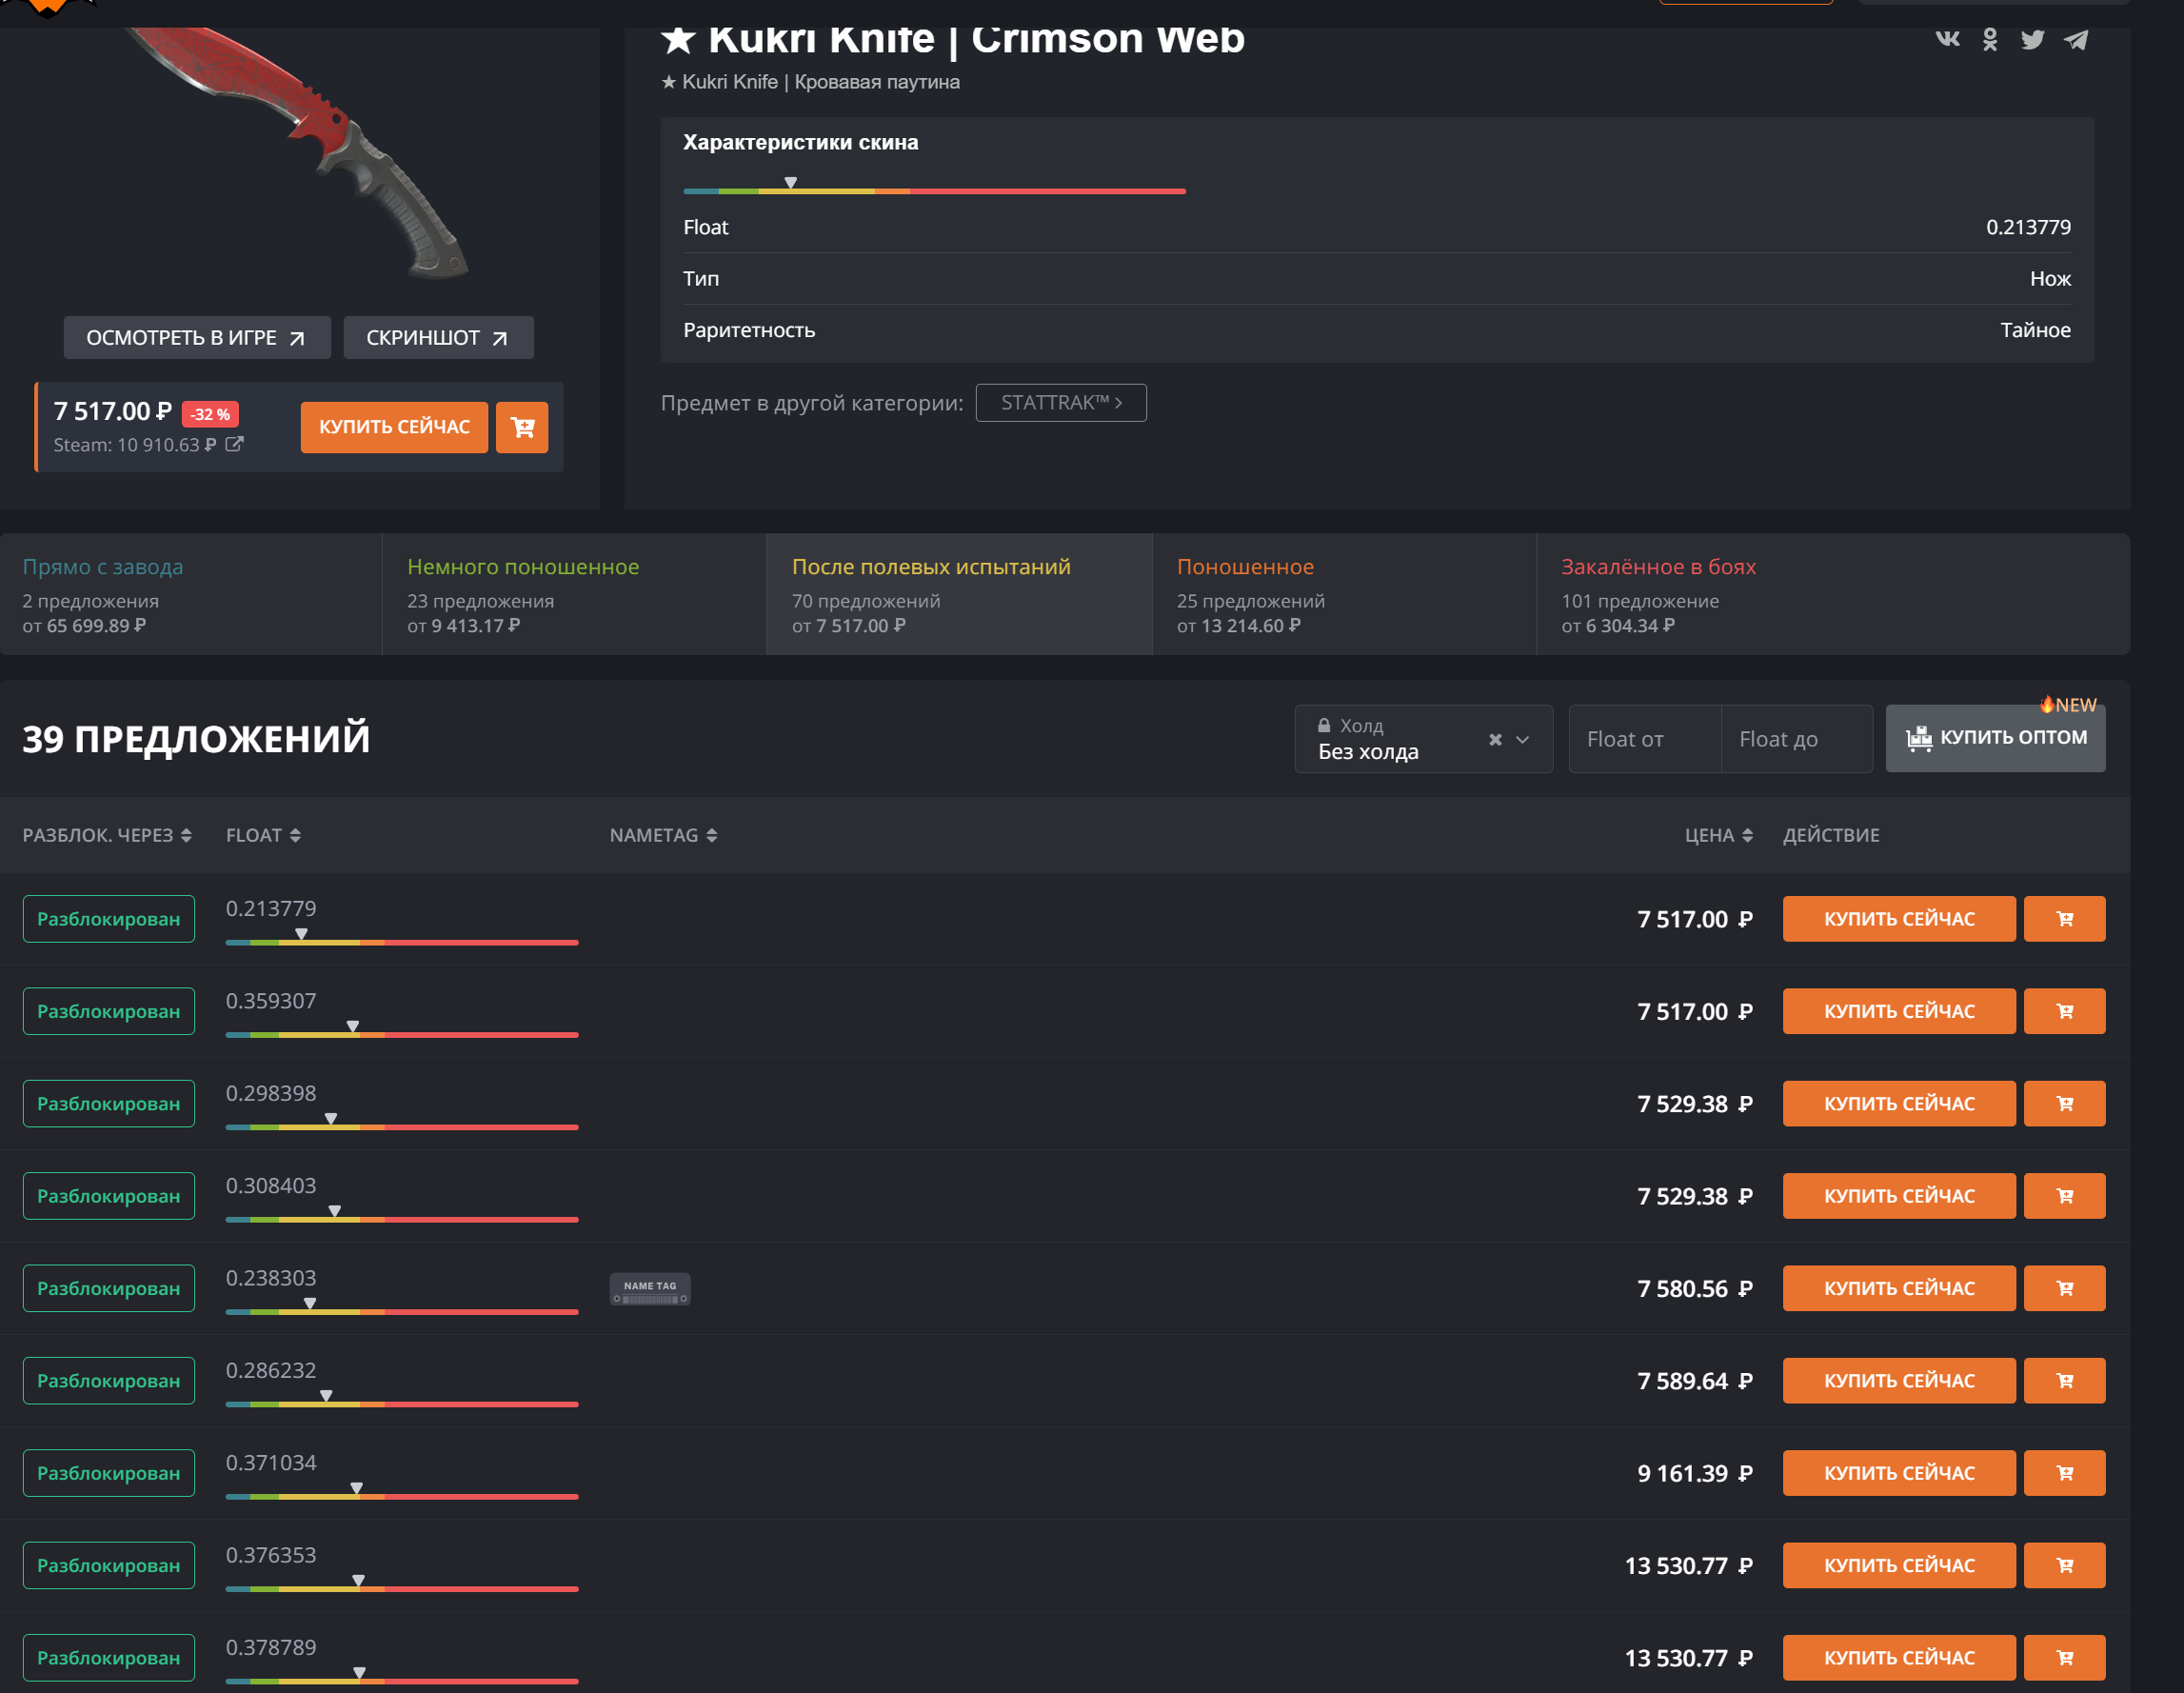The height and width of the screenshot is (1693, 2184).
Task: Sort by РАЗБЛОК. ЧЕРЕЗ column
Action: tap(107, 835)
